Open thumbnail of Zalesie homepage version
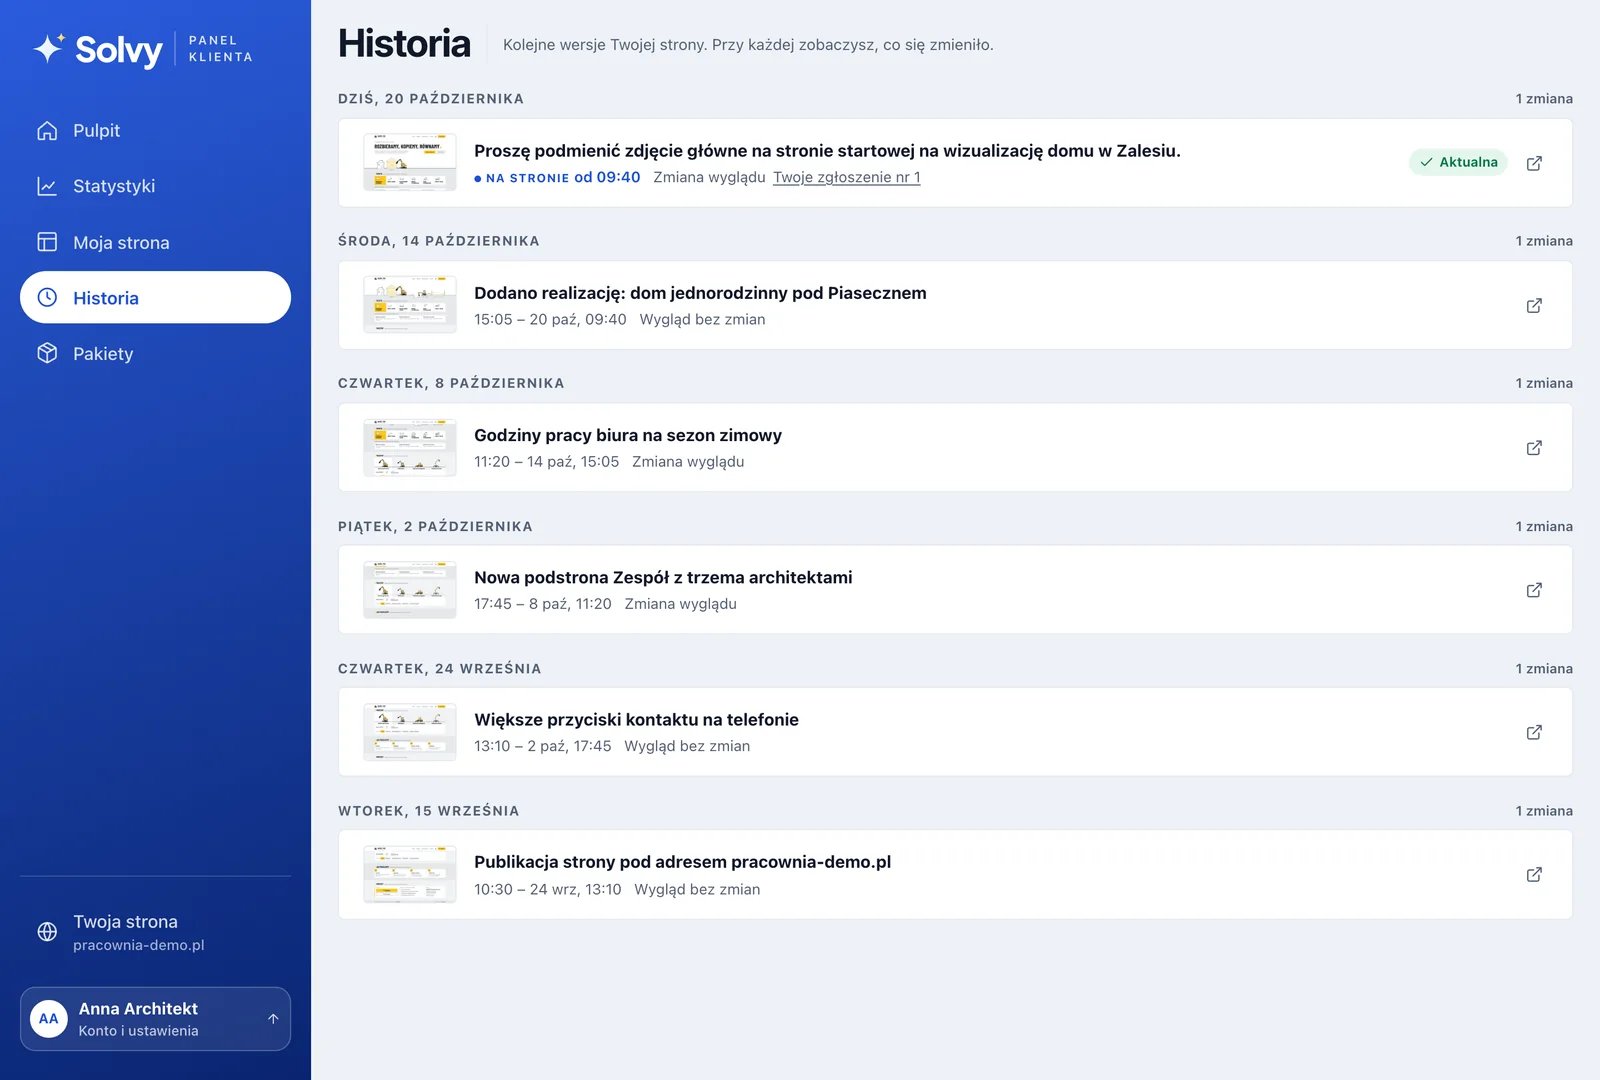Viewport: 1600px width, 1080px height. coord(410,162)
